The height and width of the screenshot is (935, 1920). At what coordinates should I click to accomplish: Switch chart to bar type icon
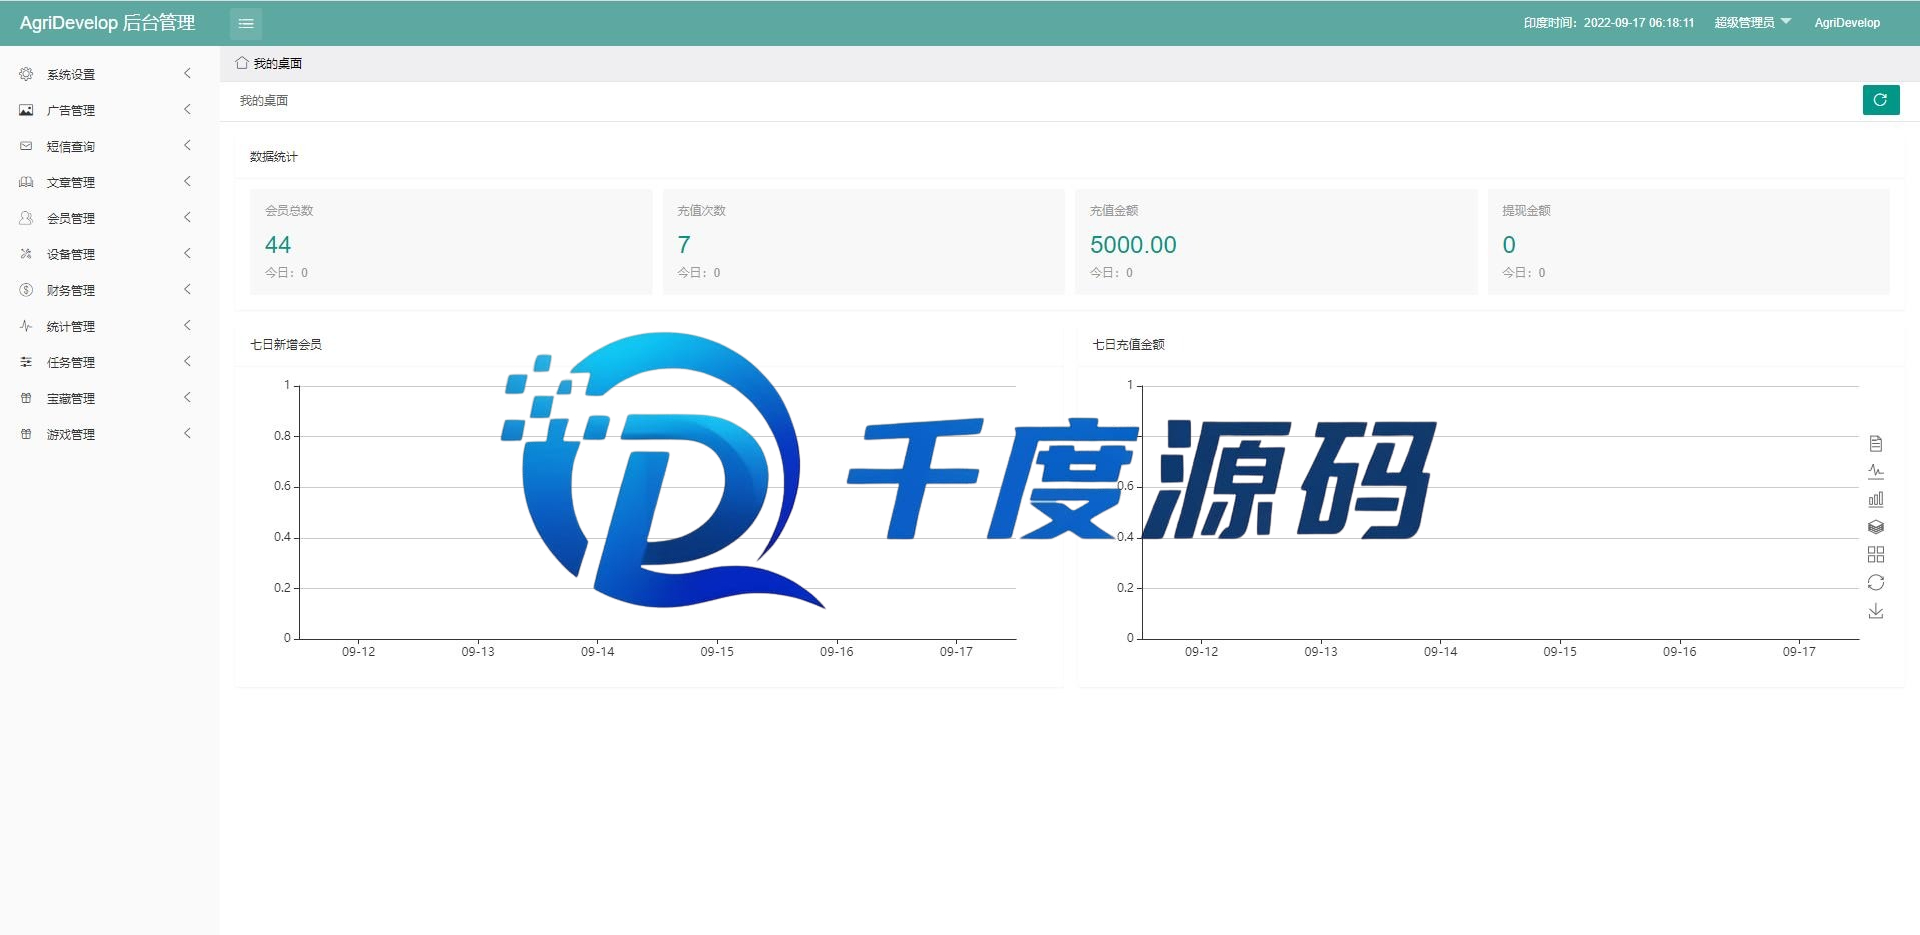pos(1876,499)
